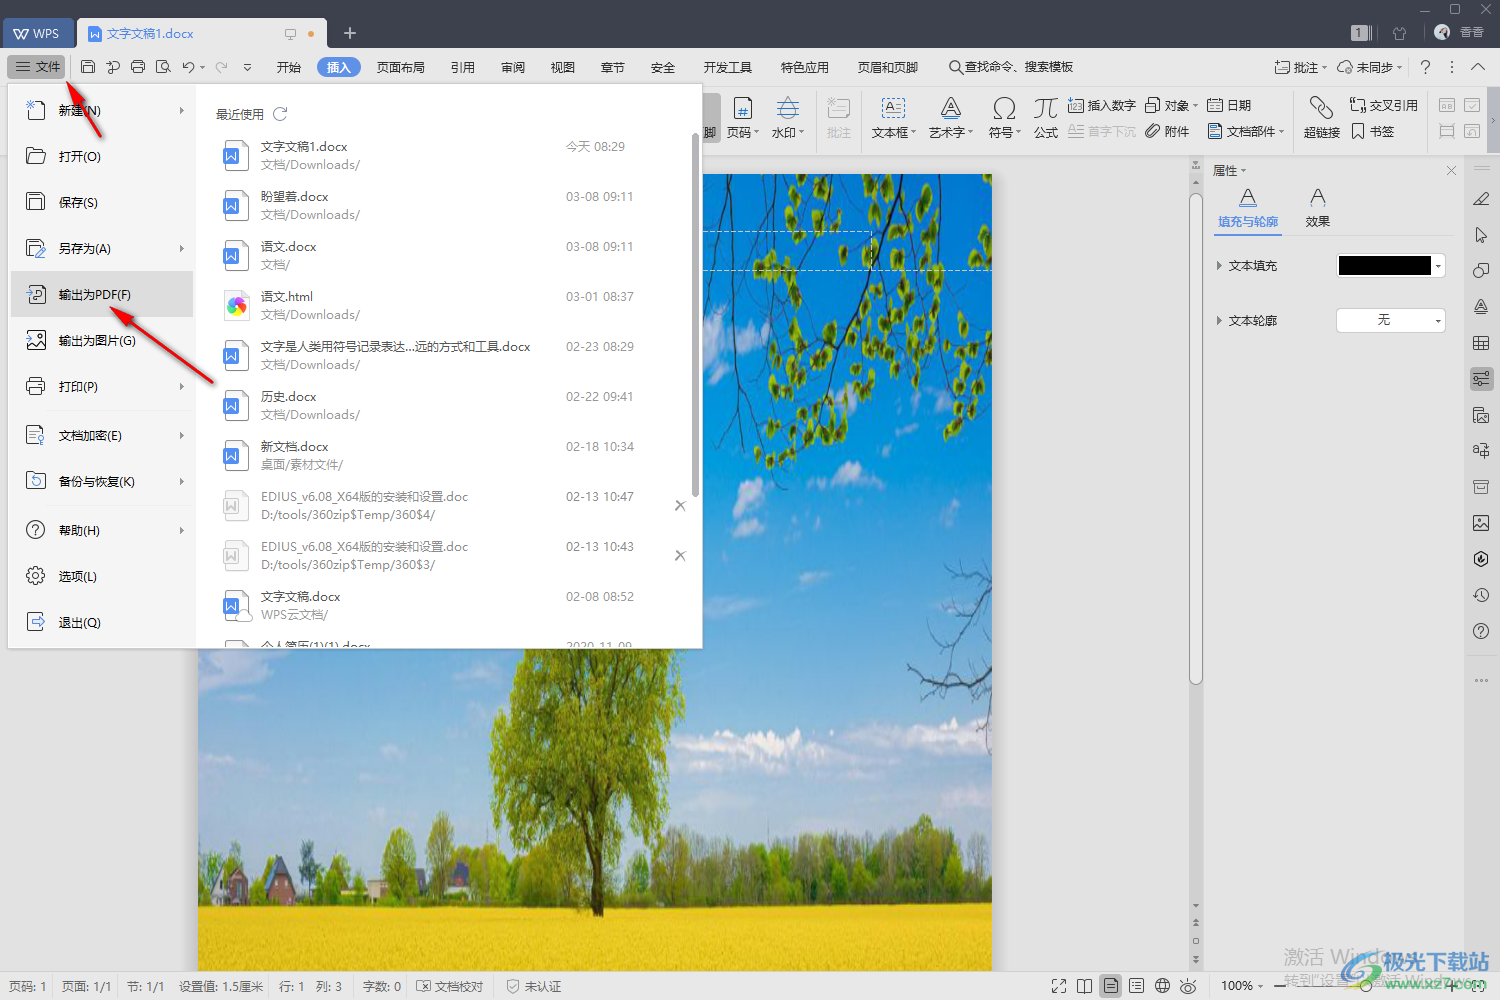Screen dimensions: 1500x1000
Task: Expand the 另存为(A) submenu
Action: [x=181, y=248]
